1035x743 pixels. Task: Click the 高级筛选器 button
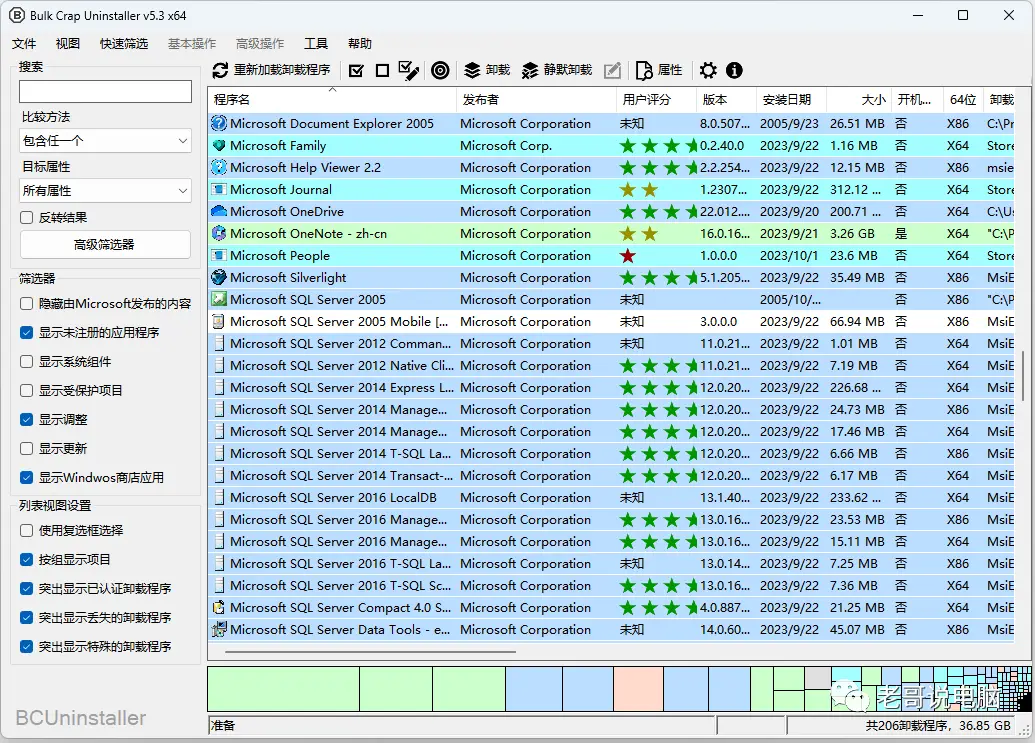pyautogui.click(x=105, y=245)
